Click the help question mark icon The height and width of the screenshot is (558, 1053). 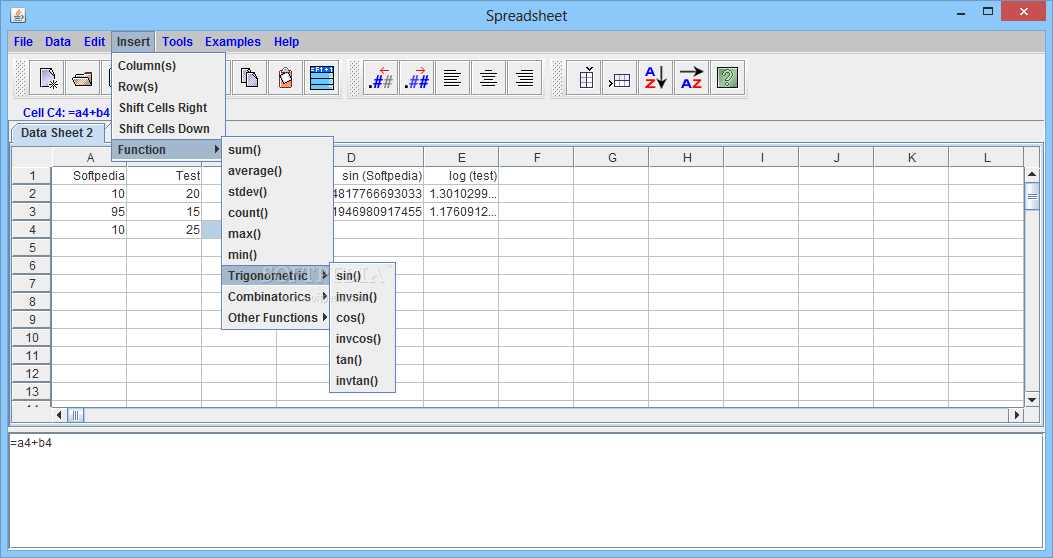coord(727,78)
